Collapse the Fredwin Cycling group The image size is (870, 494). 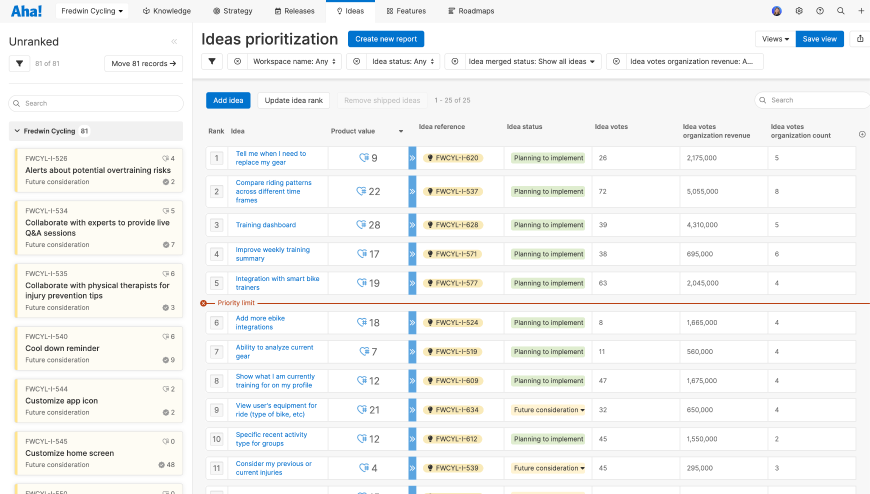point(17,131)
